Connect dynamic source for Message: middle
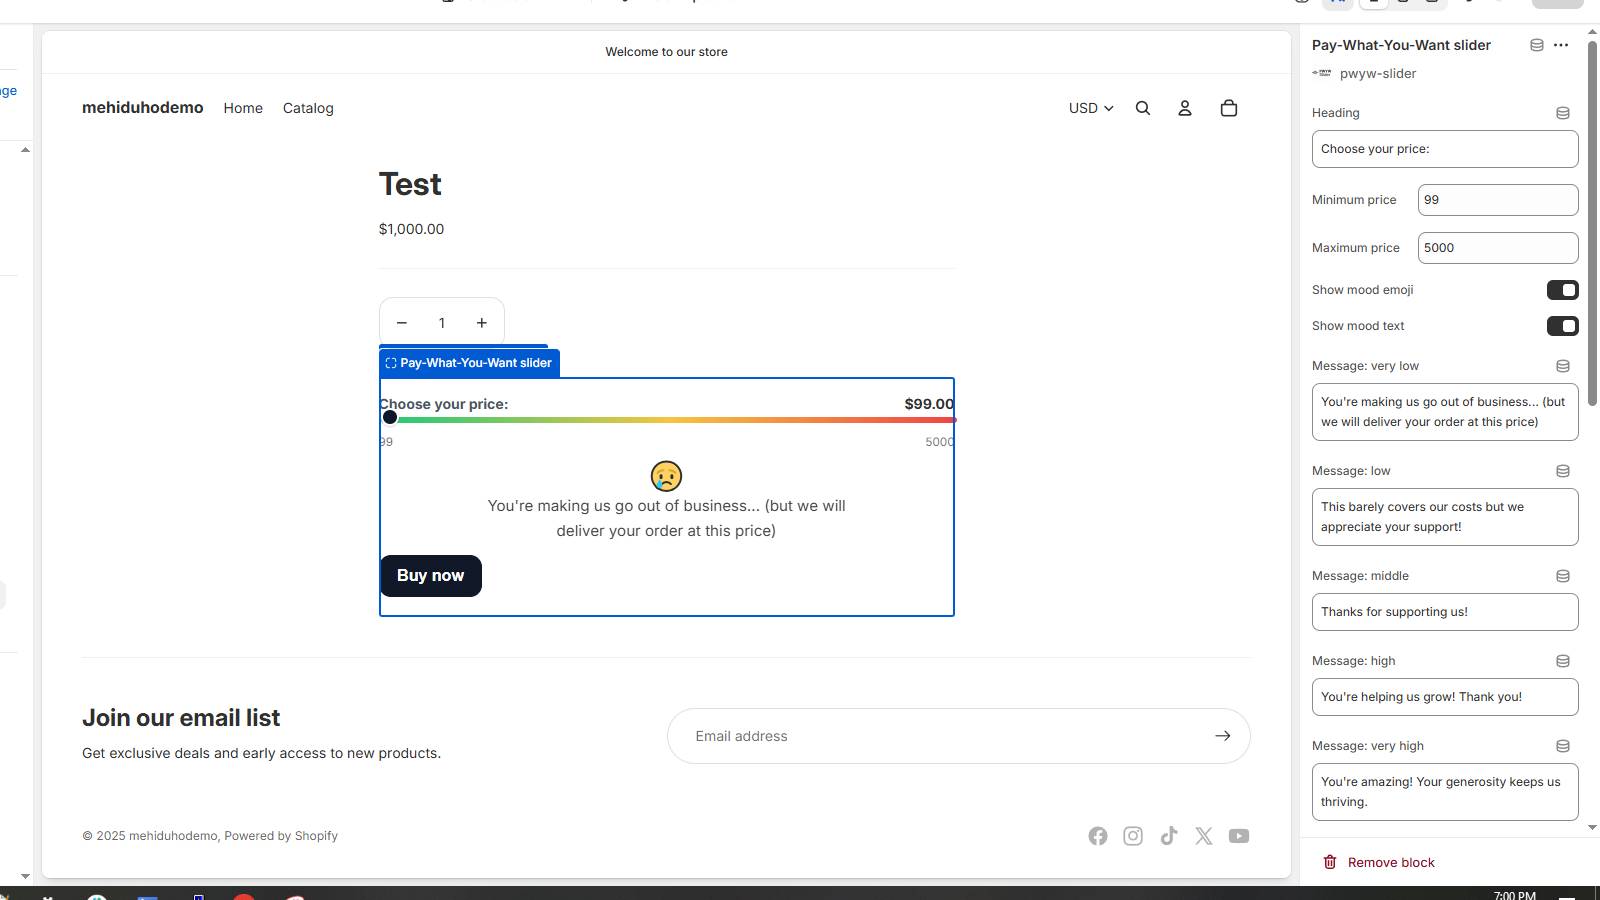 point(1563,576)
